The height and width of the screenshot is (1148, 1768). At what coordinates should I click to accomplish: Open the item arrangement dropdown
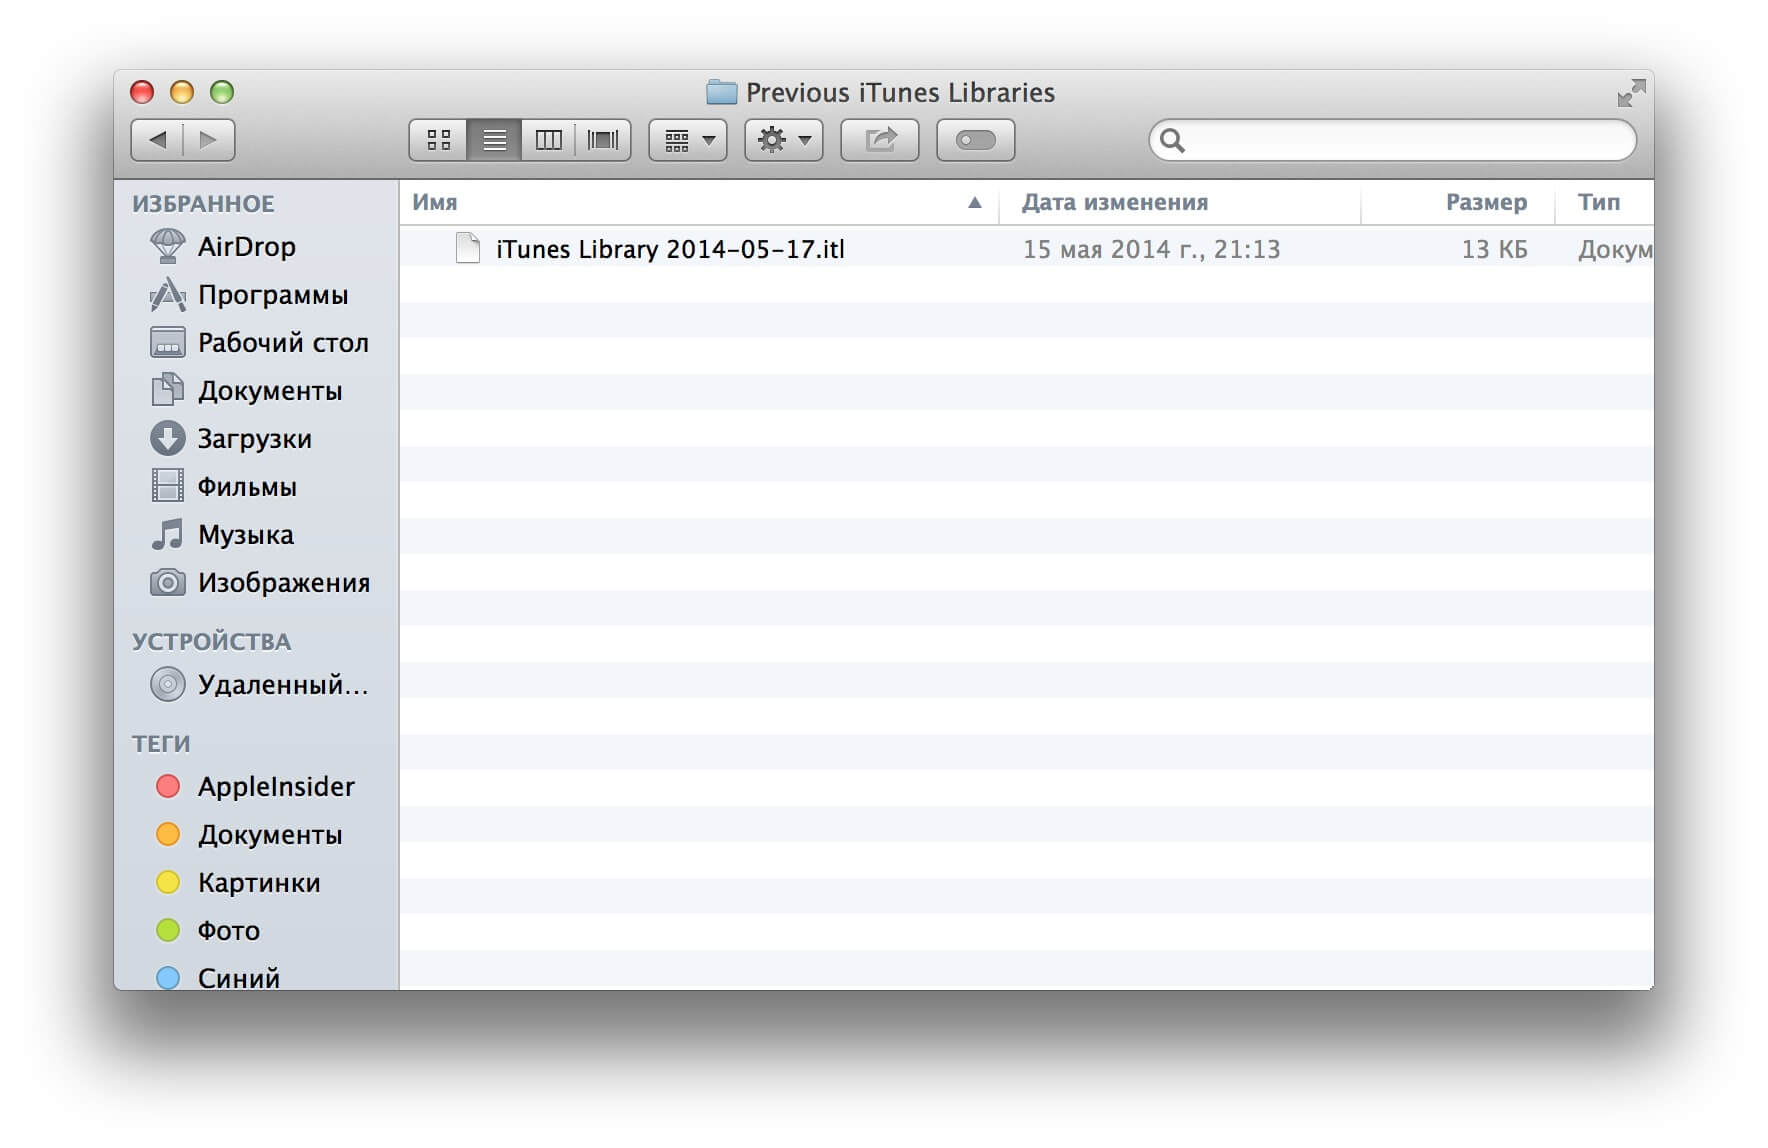coord(688,140)
